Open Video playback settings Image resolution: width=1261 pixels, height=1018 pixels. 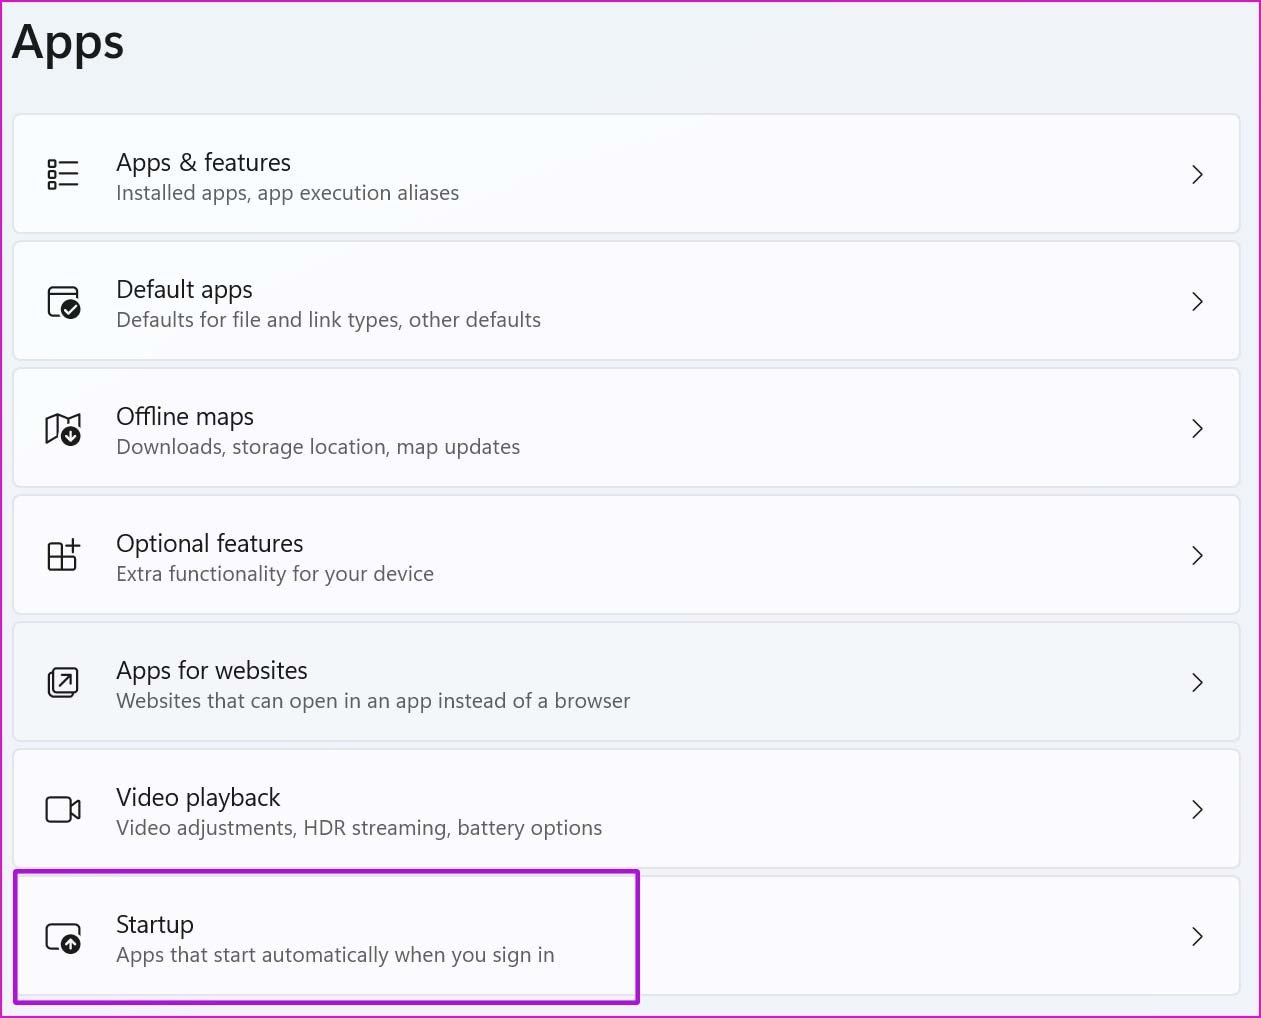(626, 809)
